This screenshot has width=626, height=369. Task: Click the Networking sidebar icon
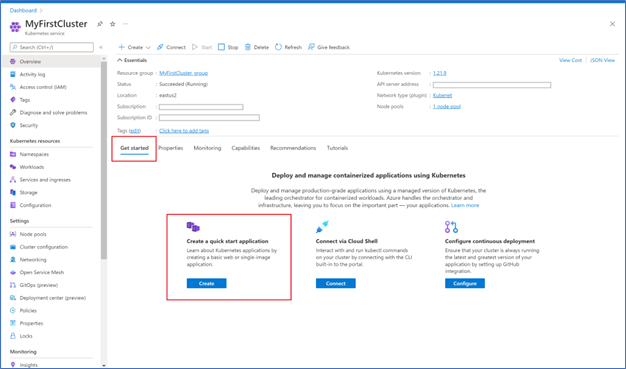tap(13, 260)
